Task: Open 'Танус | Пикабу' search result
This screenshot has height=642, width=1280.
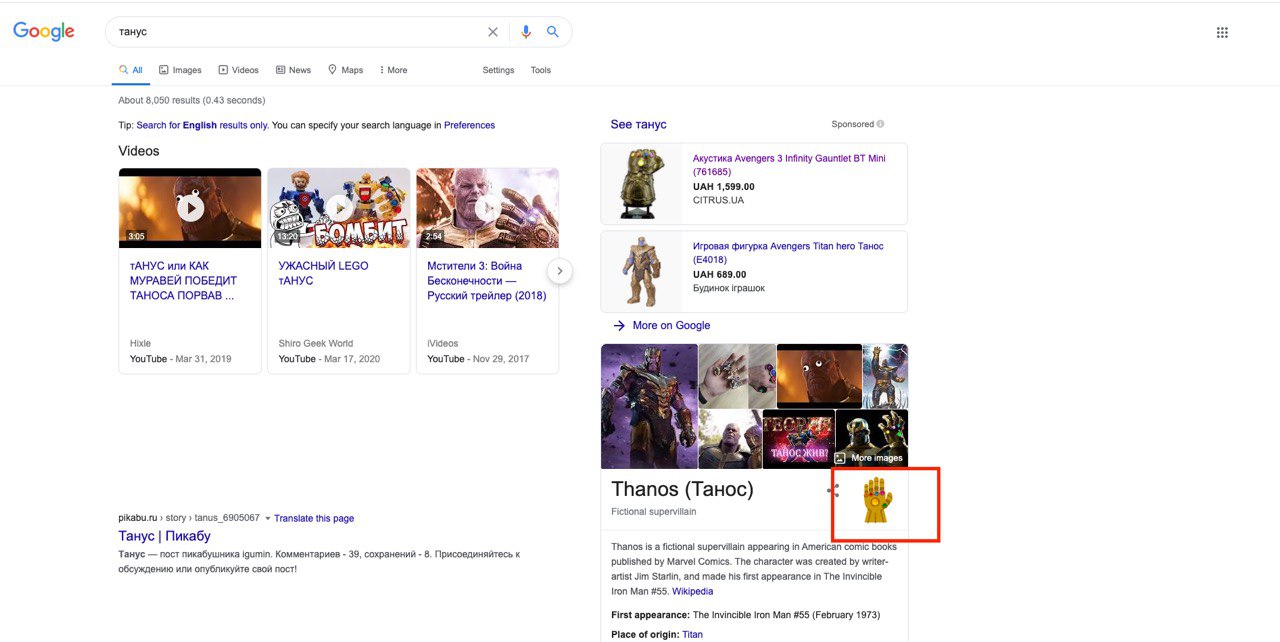Action: tap(165, 536)
